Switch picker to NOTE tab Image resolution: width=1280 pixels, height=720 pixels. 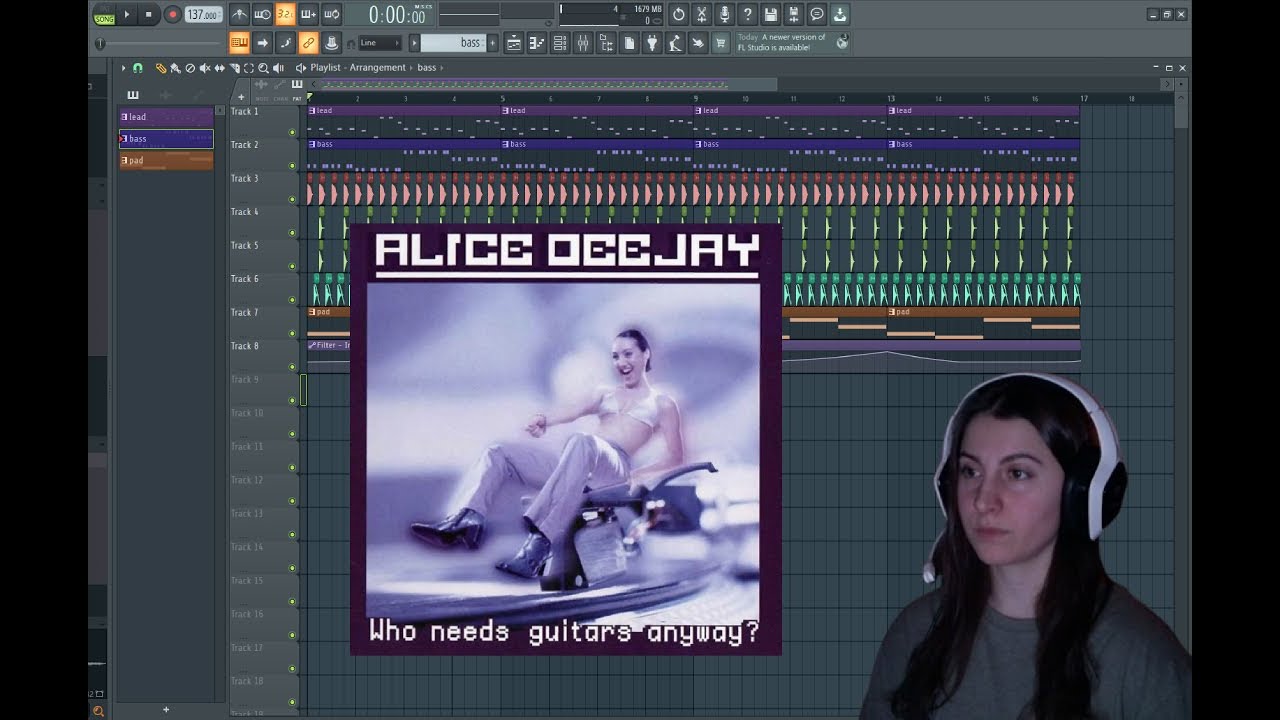coord(262,98)
